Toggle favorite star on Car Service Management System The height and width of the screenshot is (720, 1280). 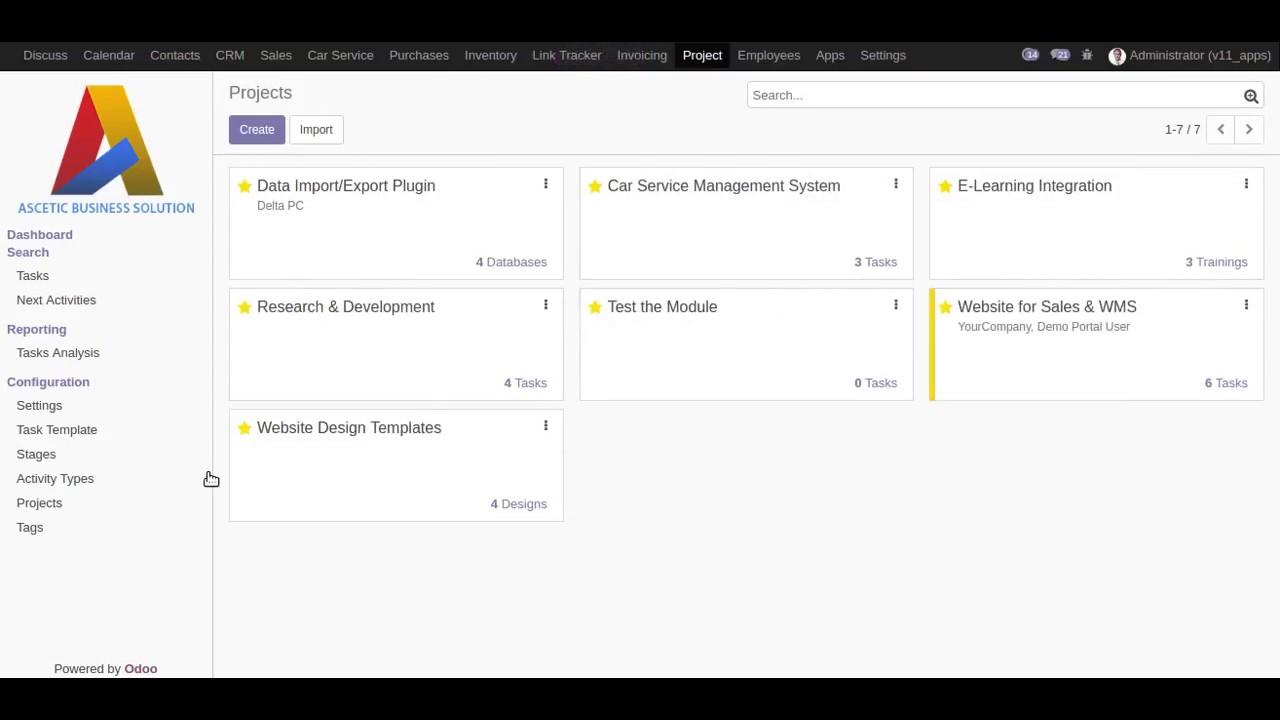tap(595, 186)
